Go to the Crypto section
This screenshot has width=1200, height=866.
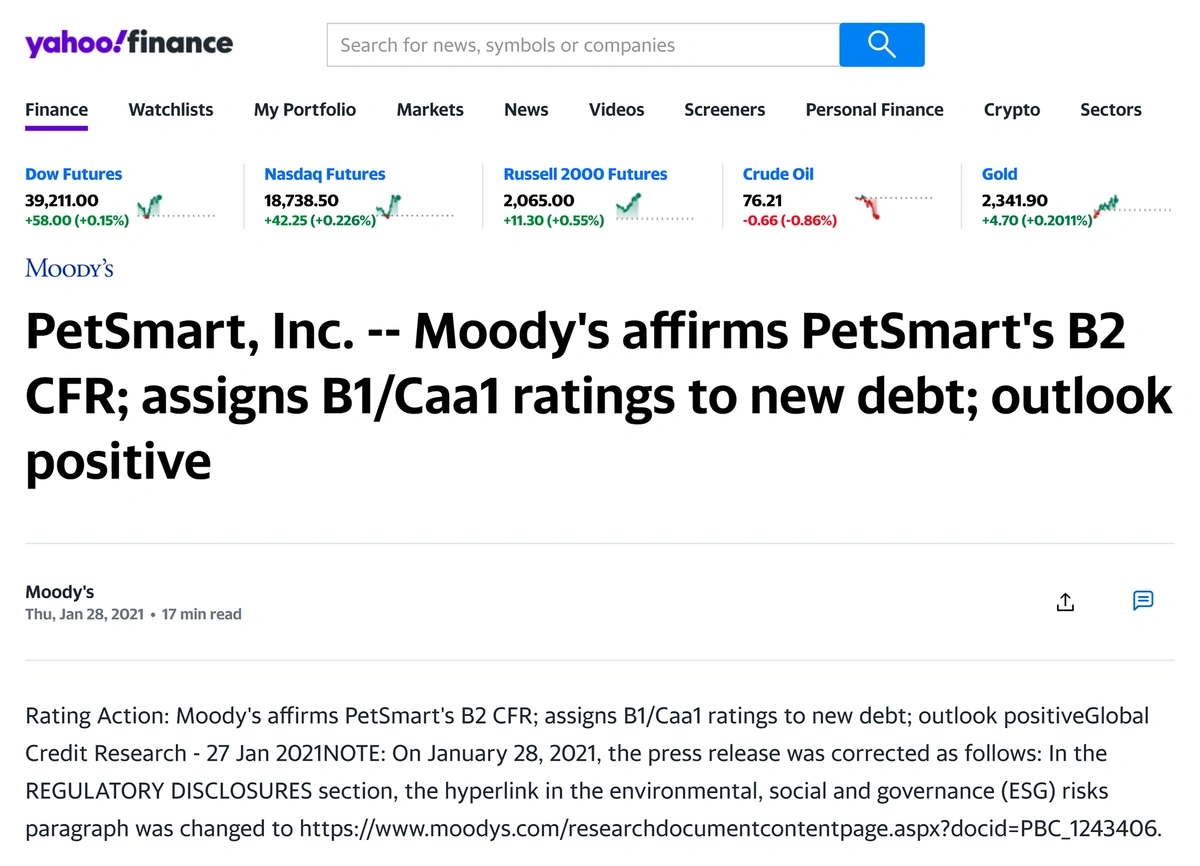[x=1012, y=110]
